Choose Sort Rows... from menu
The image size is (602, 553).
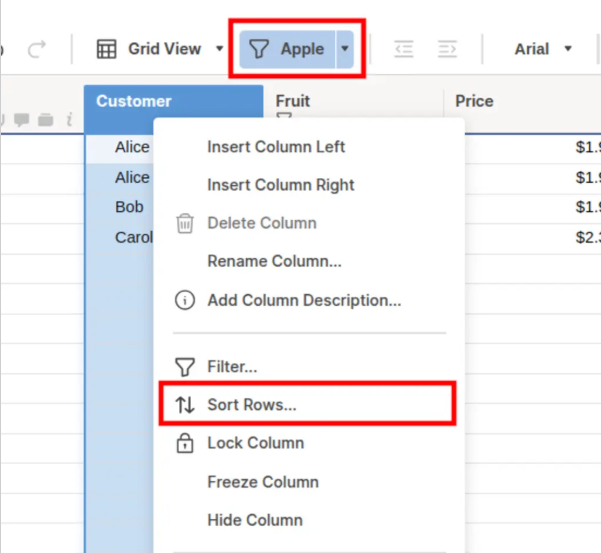click(308, 404)
